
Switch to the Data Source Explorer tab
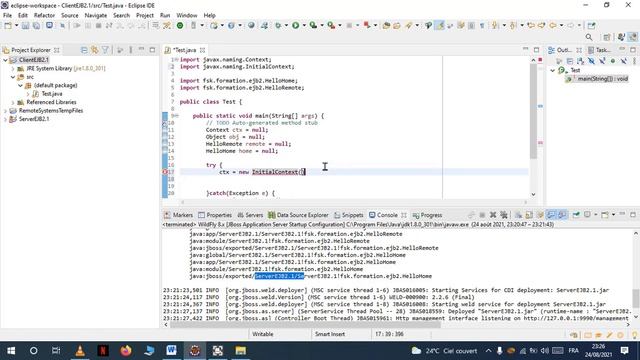[298, 215]
